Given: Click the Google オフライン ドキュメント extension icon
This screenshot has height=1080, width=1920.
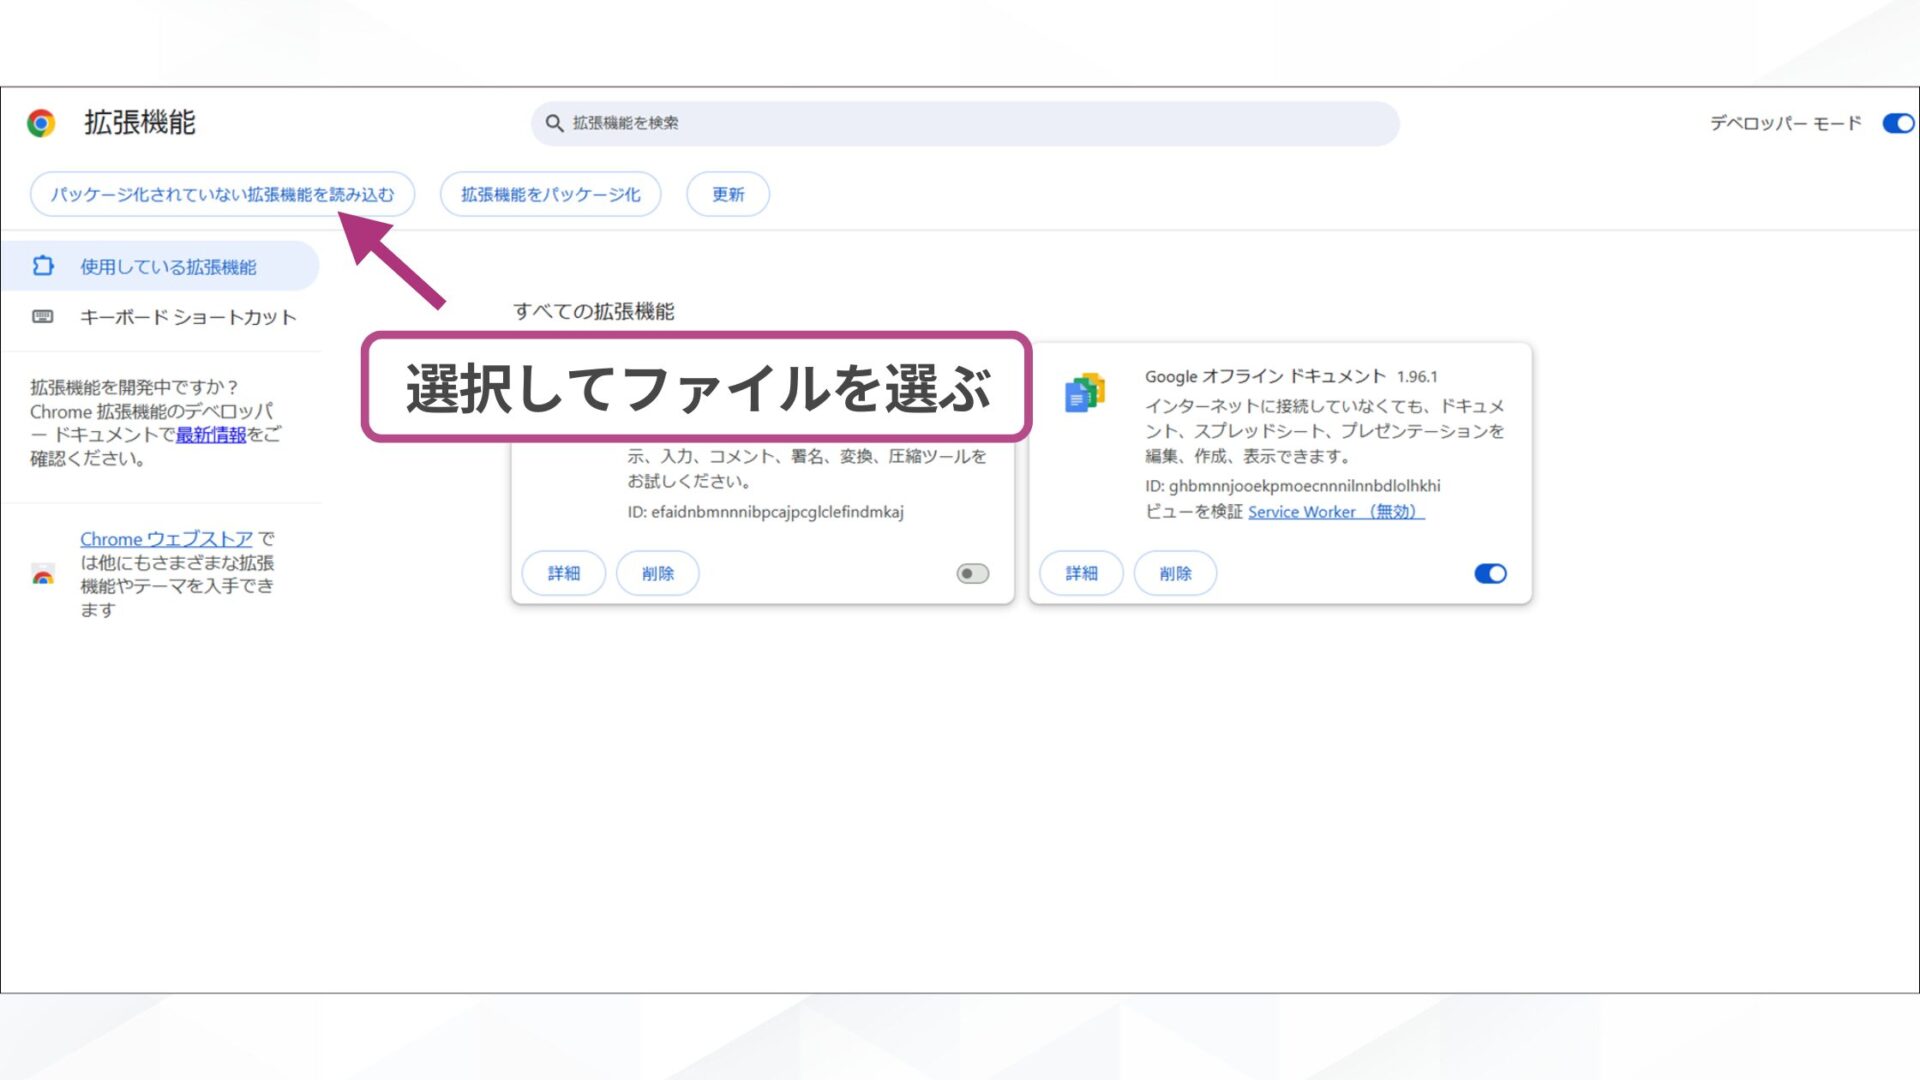Looking at the screenshot, I should click(1086, 392).
